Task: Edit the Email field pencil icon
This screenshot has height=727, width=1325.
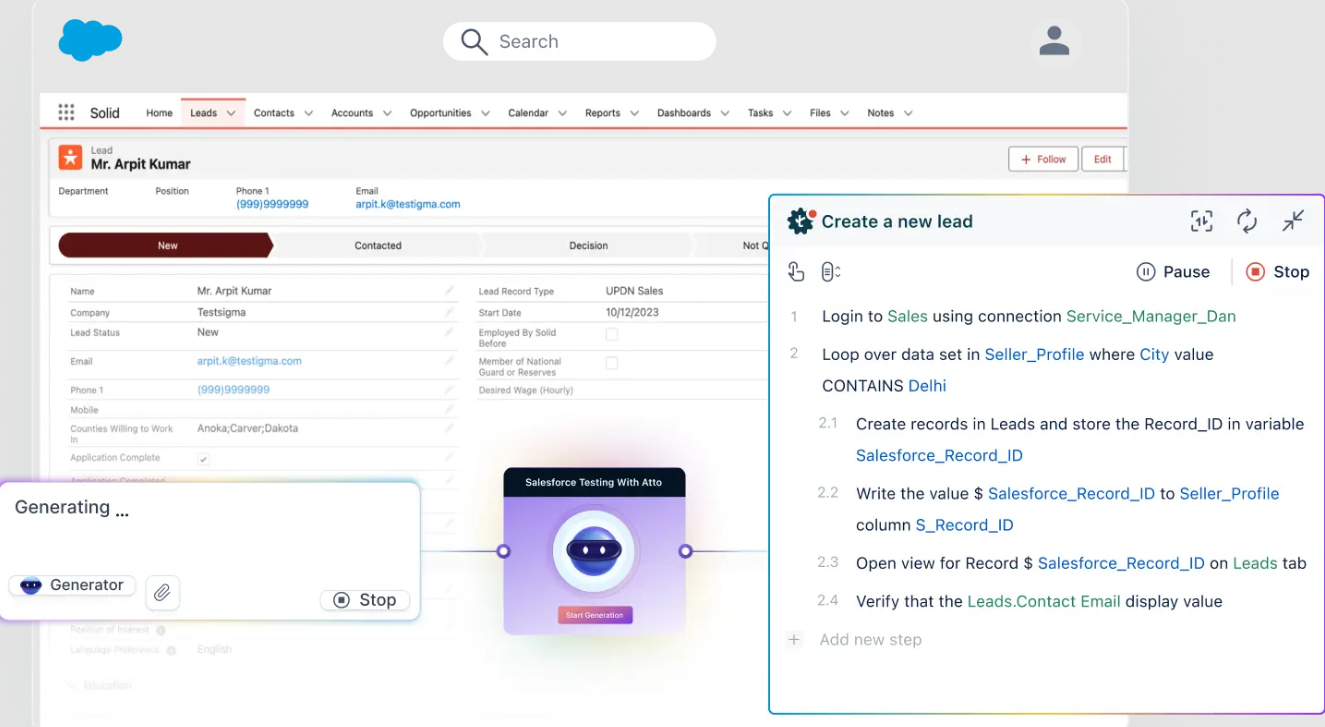Action: click(450, 361)
